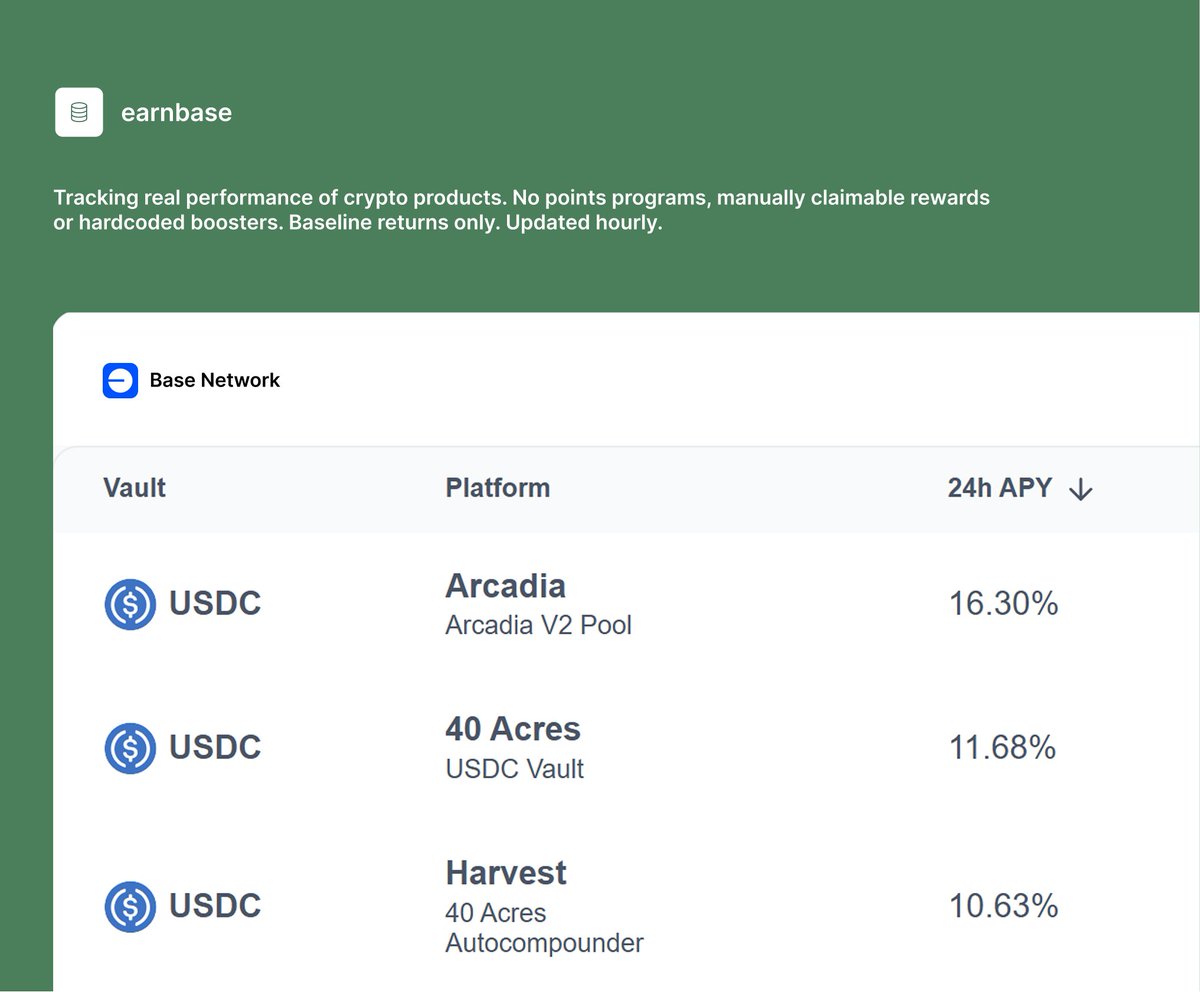Select USDC text in the 40 Acres USDC Vault row
The image size is (1200, 992).
[x=215, y=748]
